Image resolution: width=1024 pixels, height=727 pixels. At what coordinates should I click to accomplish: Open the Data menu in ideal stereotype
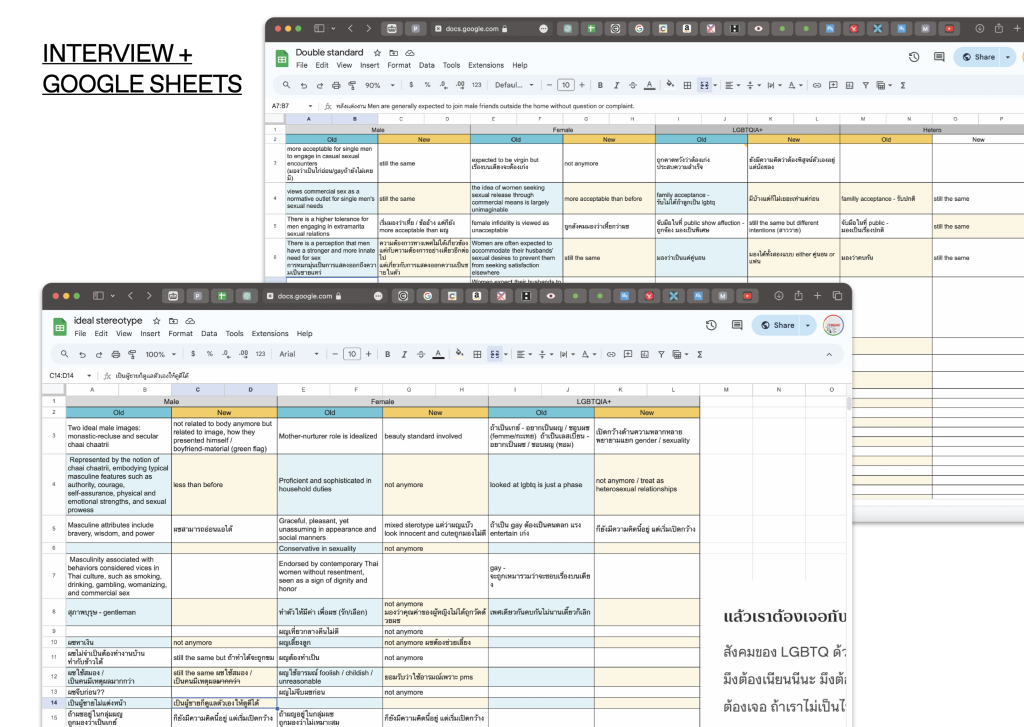[209, 333]
